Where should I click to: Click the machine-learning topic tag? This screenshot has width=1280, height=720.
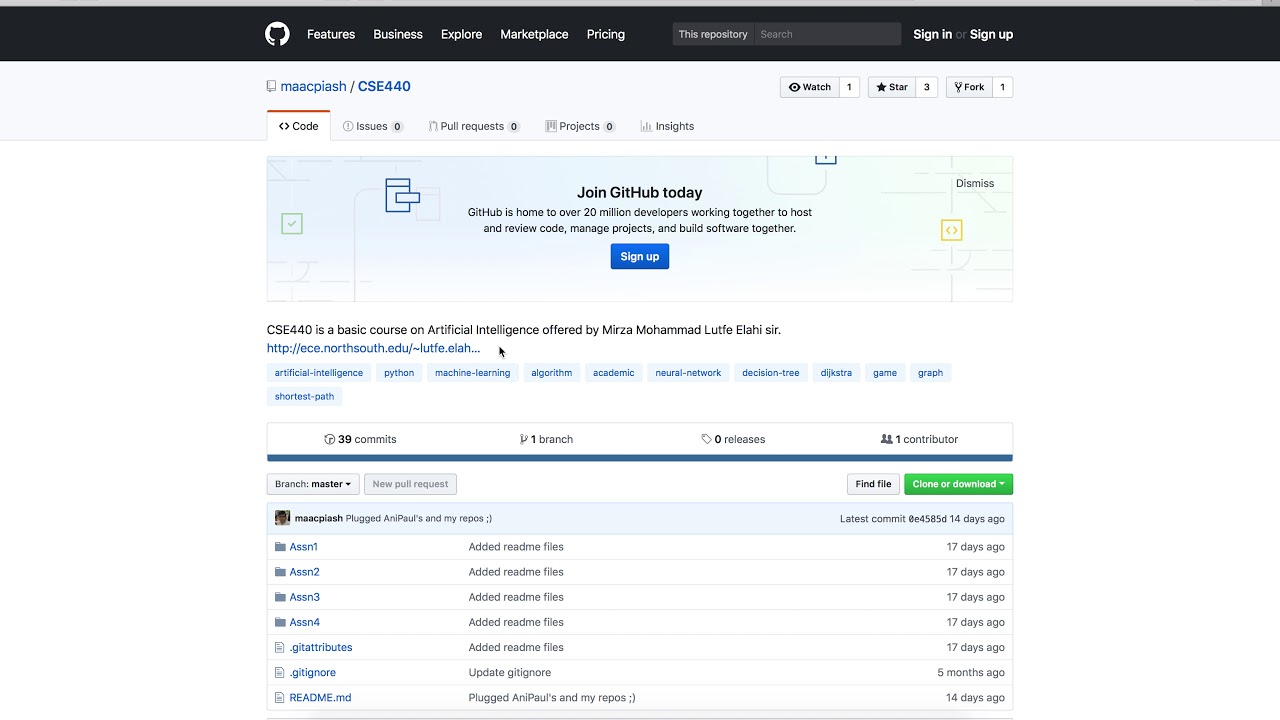pyautogui.click(x=472, y=373)
